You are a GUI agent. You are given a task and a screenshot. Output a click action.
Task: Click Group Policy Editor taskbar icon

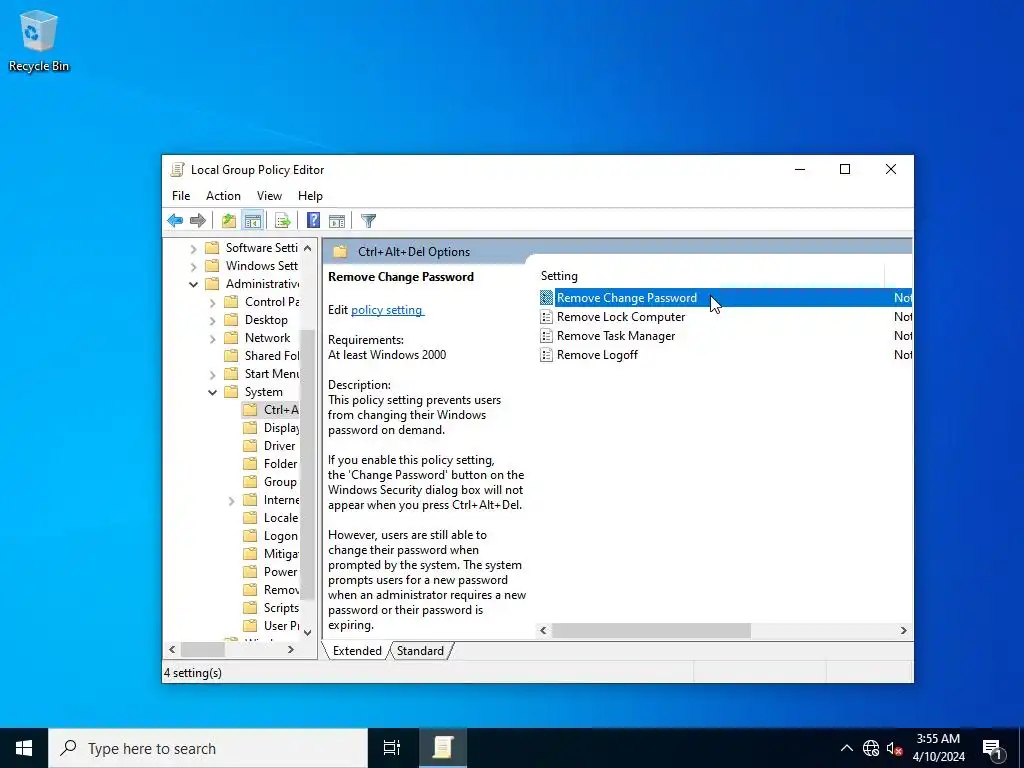[x=442, y=748]
